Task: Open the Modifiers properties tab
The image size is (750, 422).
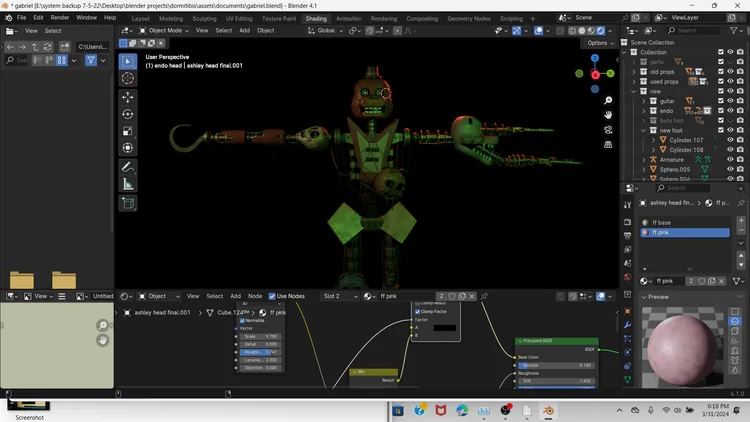Action: point(628,325)
